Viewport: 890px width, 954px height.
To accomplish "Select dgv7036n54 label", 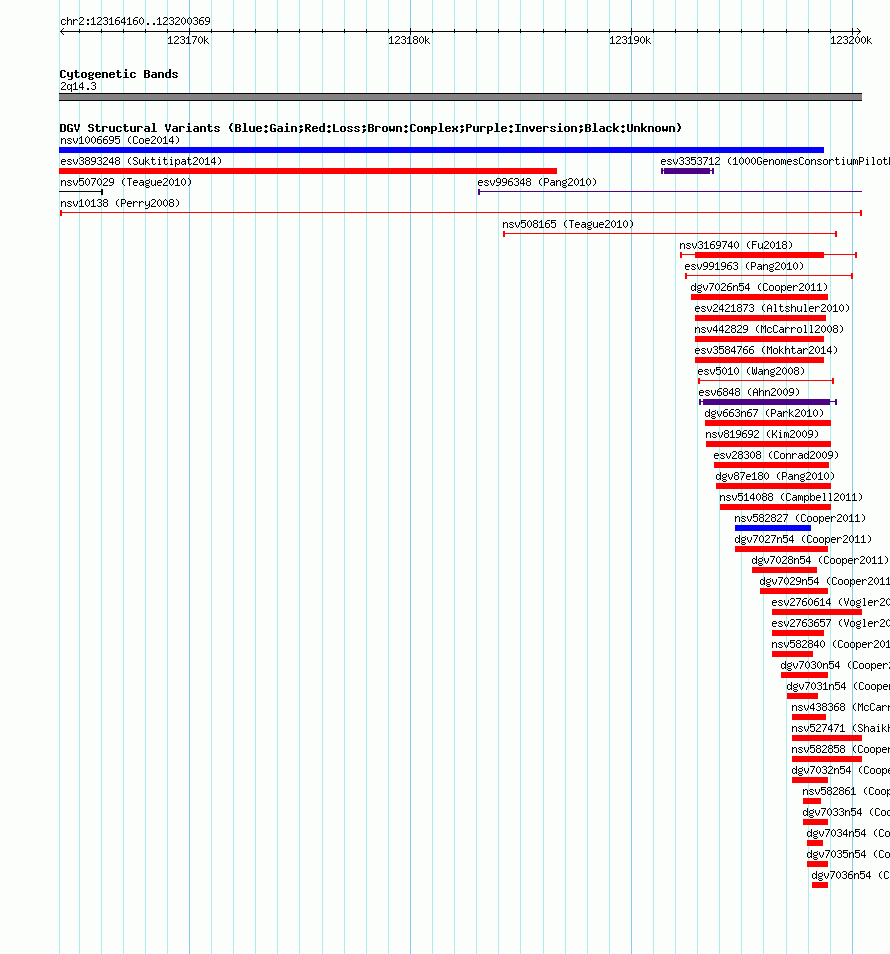I will [850, 875].
